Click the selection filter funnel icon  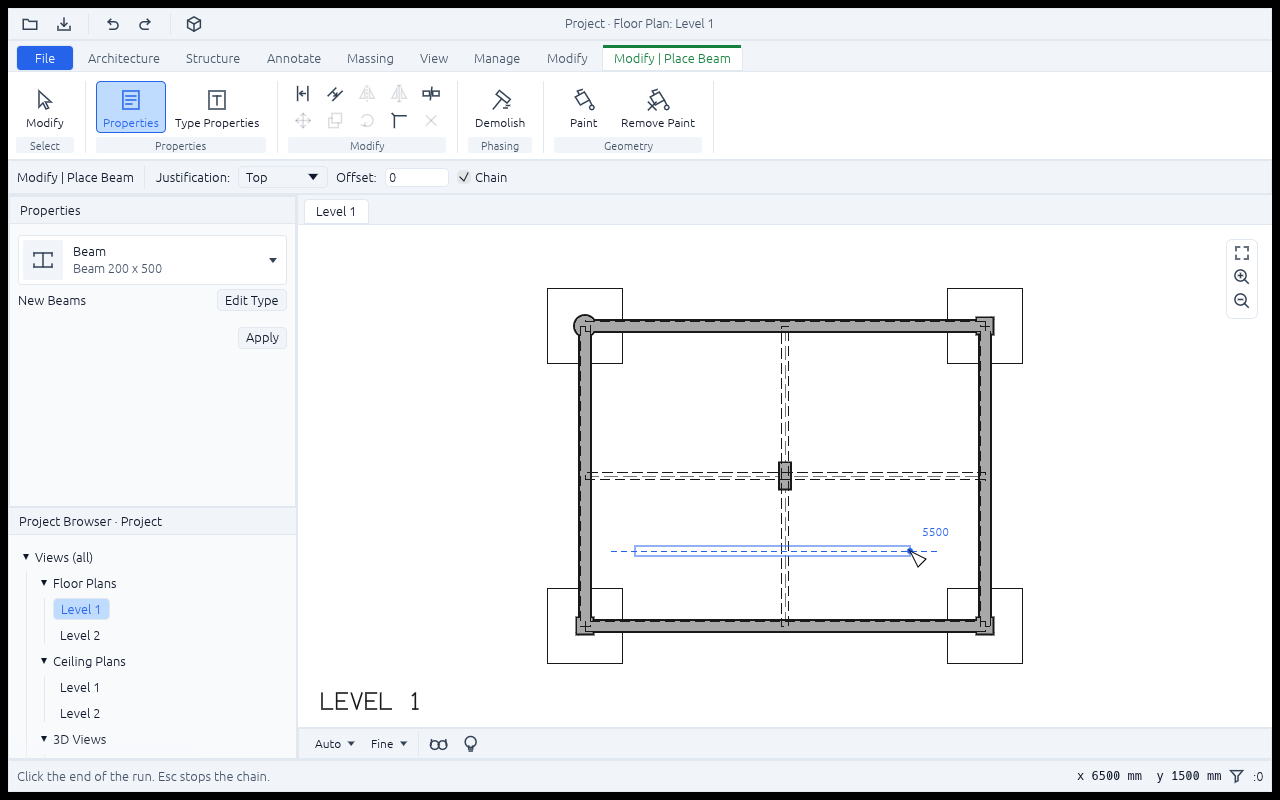[x=1237, y=776]
